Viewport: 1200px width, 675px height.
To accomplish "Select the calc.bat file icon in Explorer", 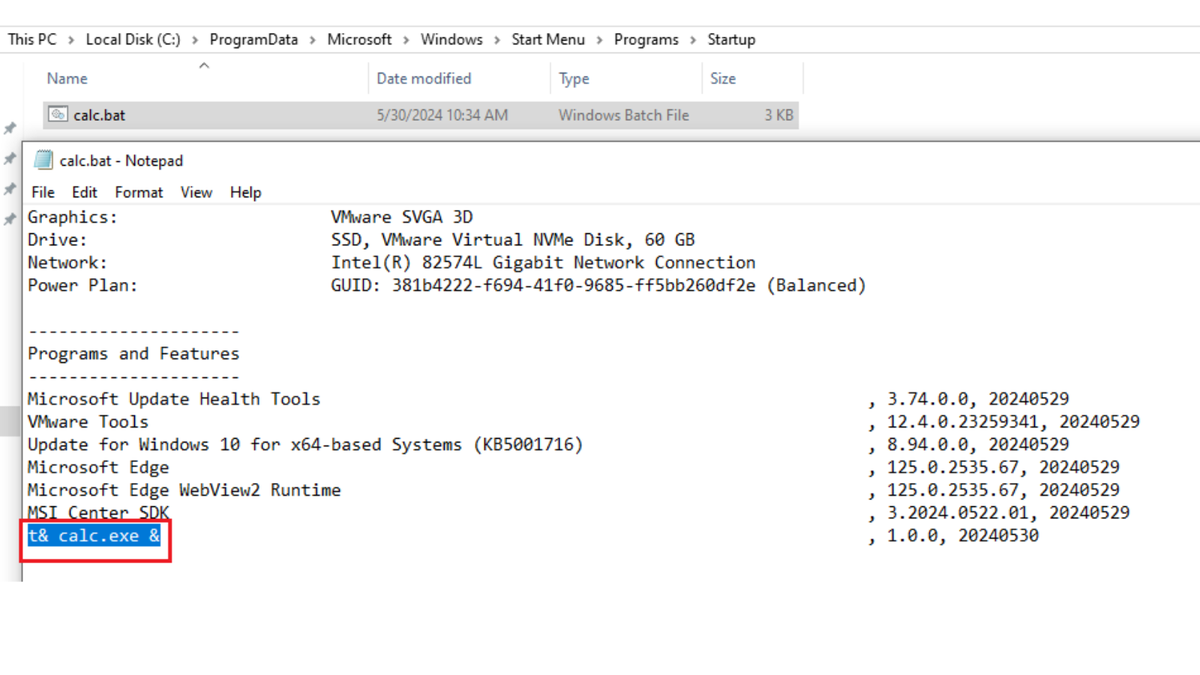I will click(58, 115).
